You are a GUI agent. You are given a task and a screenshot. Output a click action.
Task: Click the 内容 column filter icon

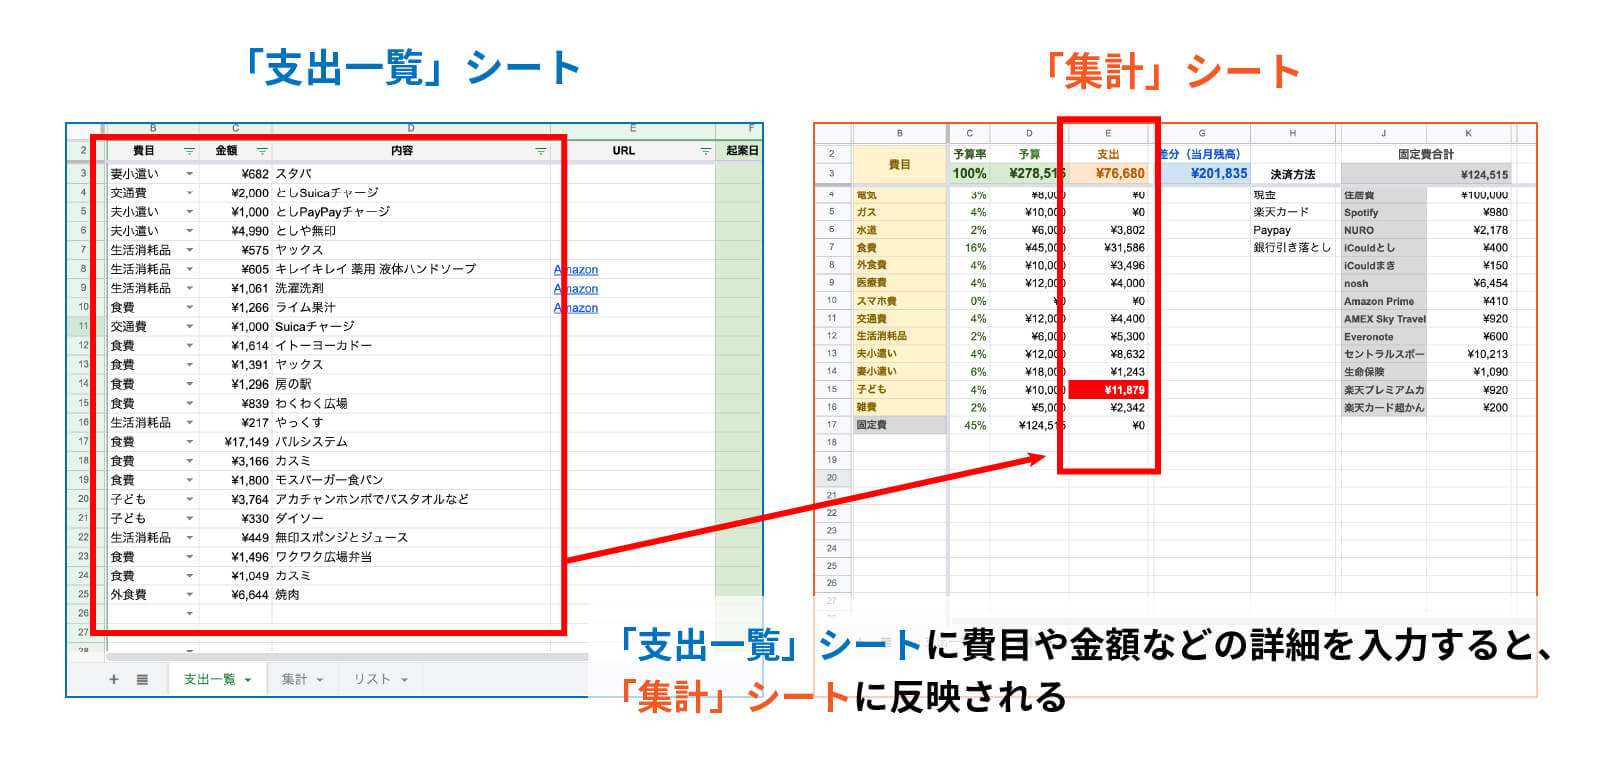pos(540,151)
